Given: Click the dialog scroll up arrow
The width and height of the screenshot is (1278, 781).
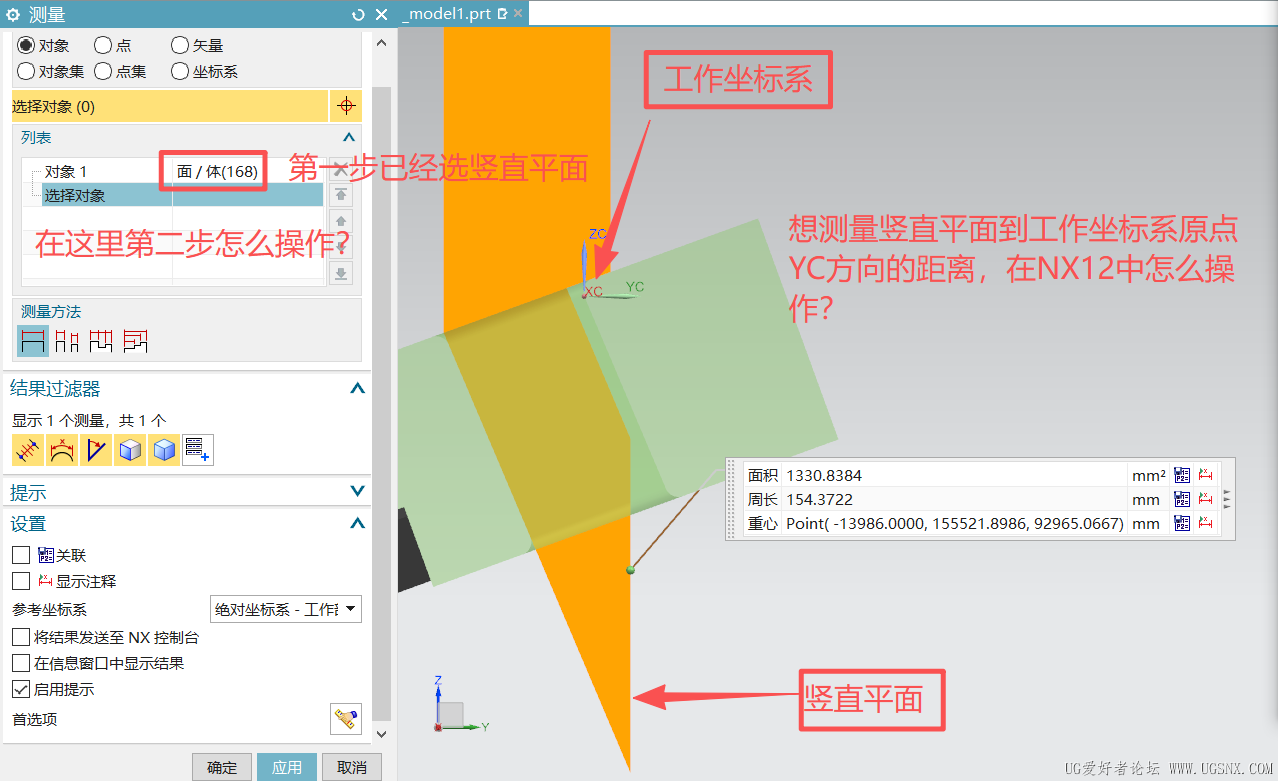Looking at the screenshot, I should 381,42.
